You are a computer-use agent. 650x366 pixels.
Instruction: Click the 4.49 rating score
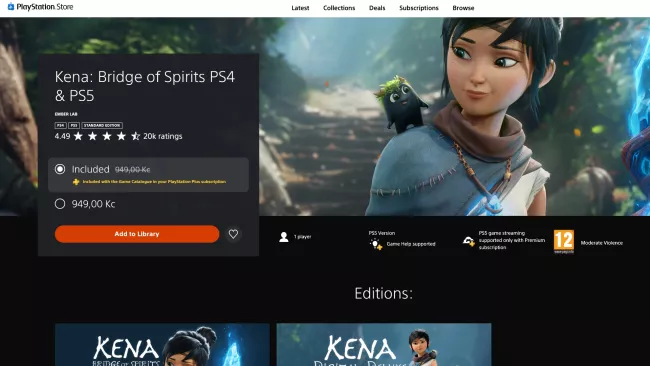62,136
